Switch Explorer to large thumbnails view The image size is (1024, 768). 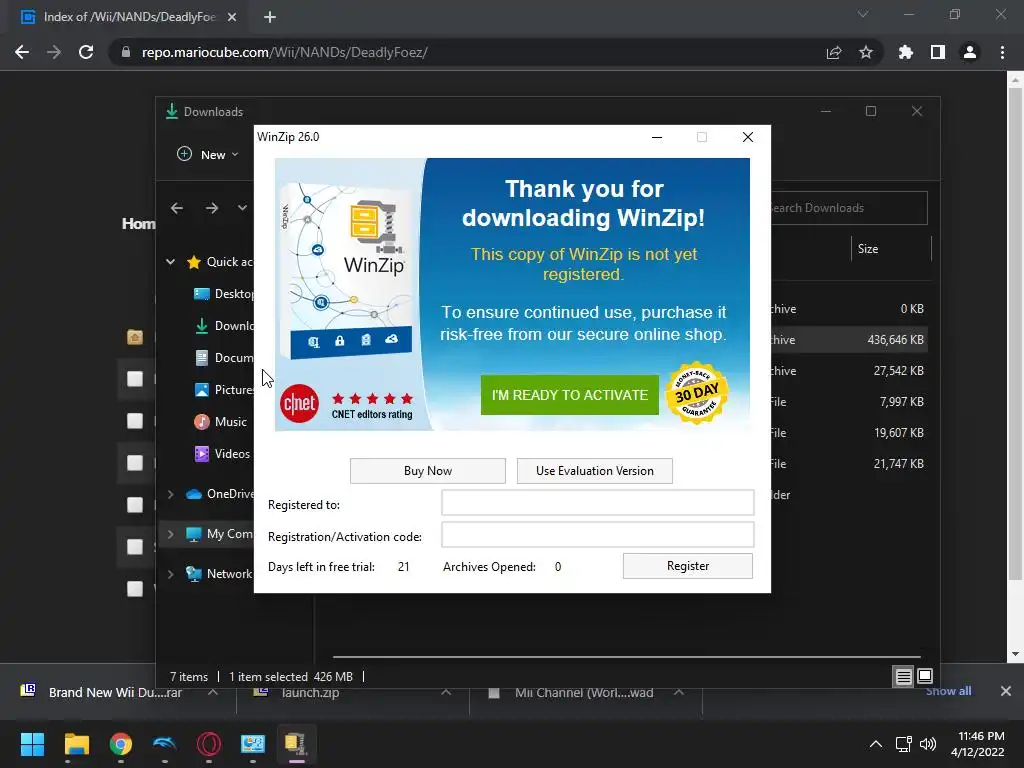(x=925, y=676)
